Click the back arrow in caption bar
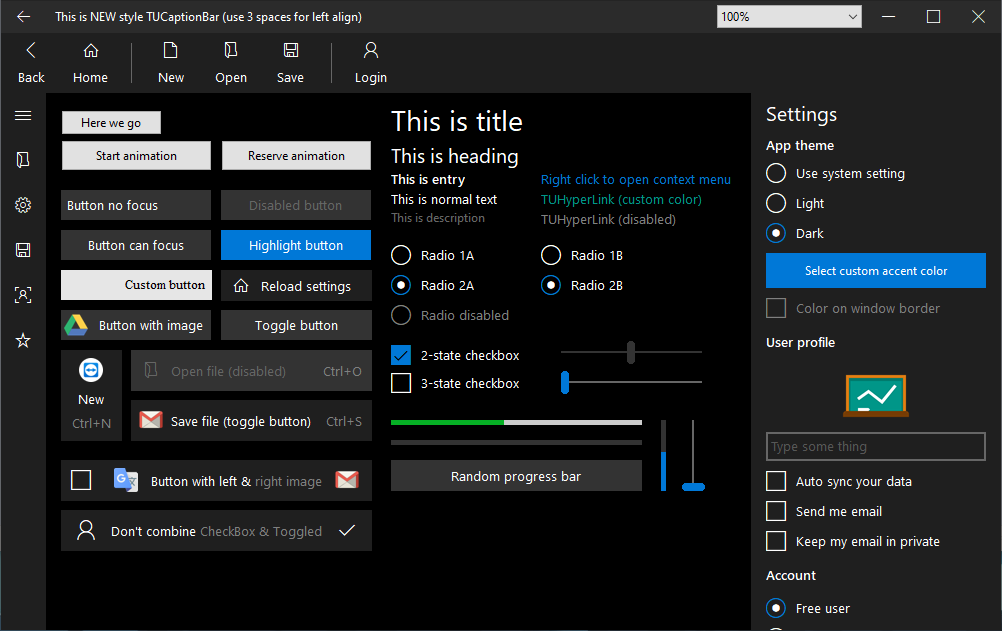 24,17
